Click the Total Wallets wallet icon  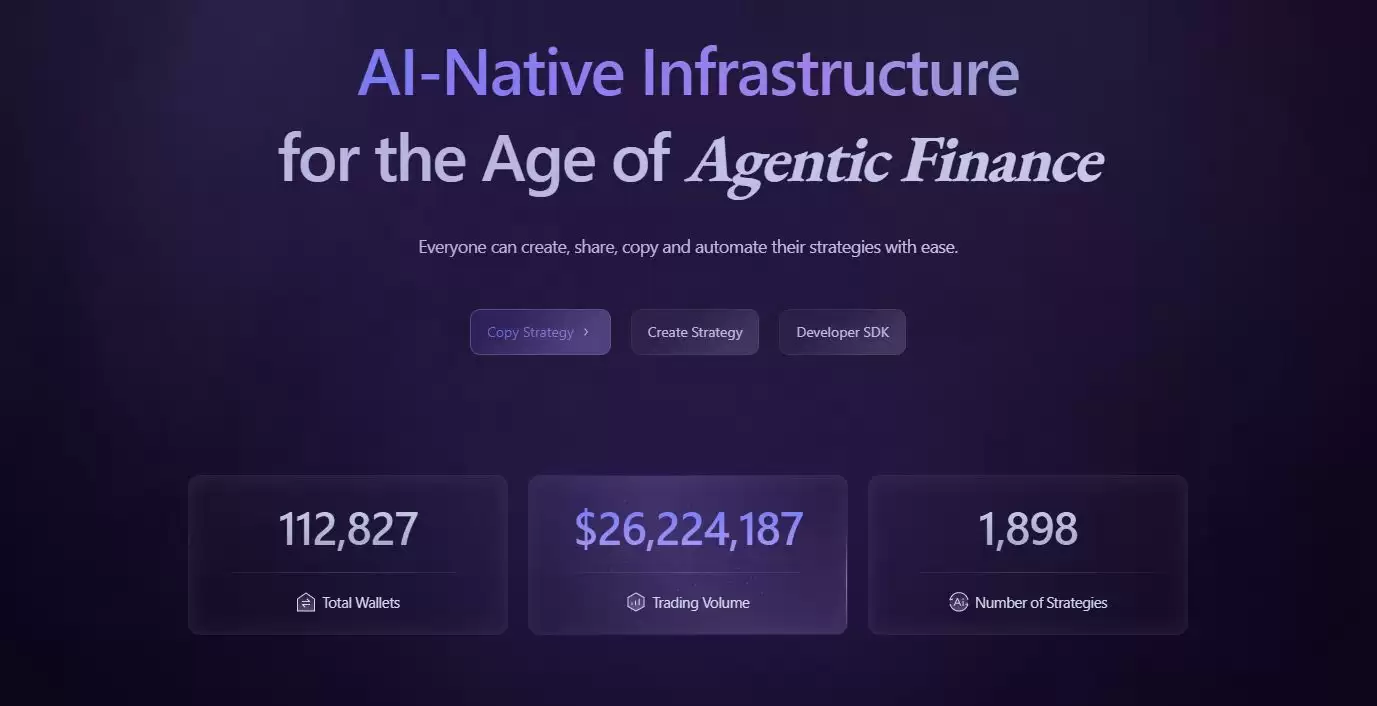306,602
